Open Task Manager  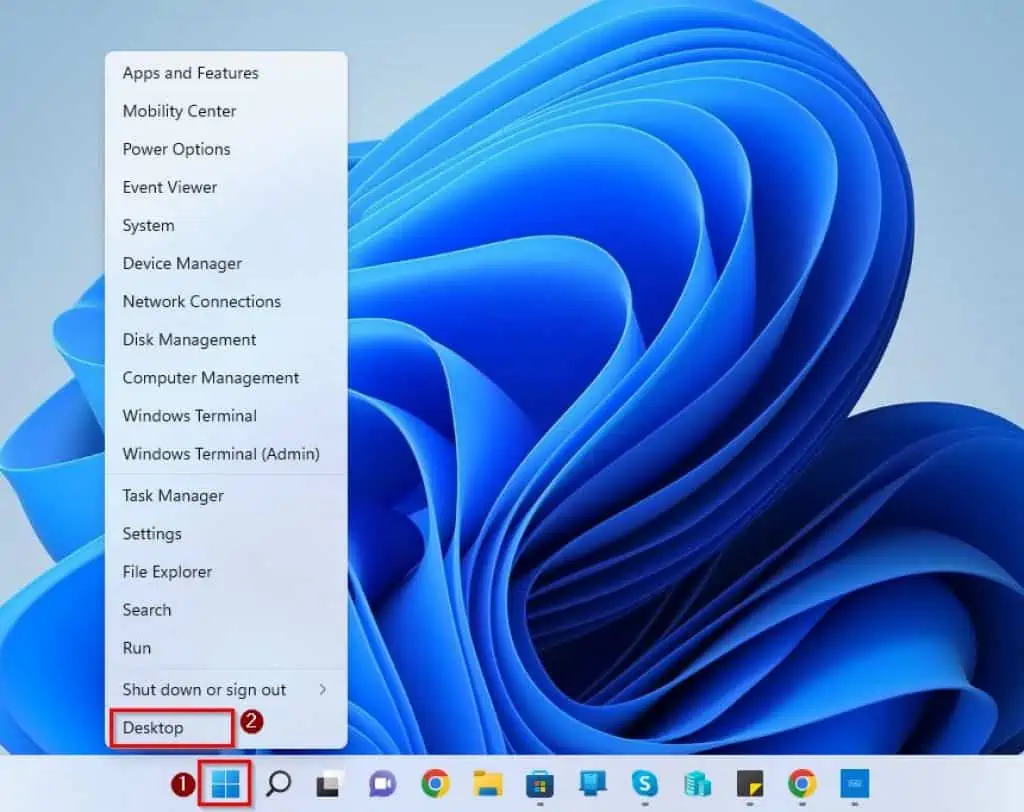(226, 496)
